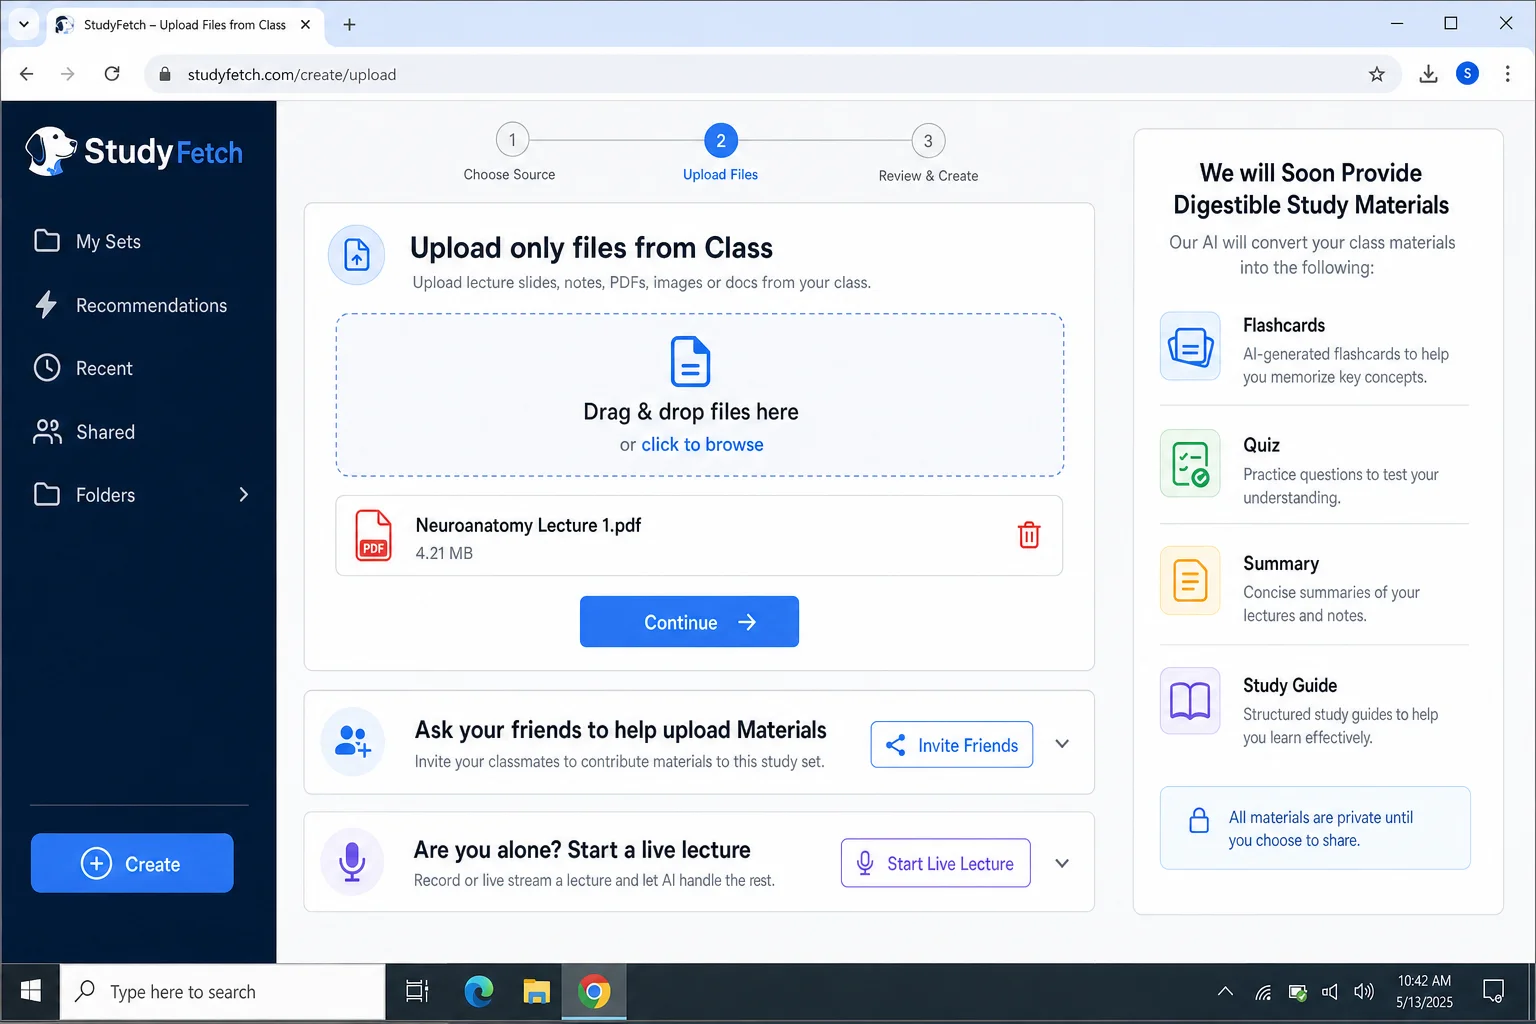Open File Explorer from the taskbar

pos(537,991)
